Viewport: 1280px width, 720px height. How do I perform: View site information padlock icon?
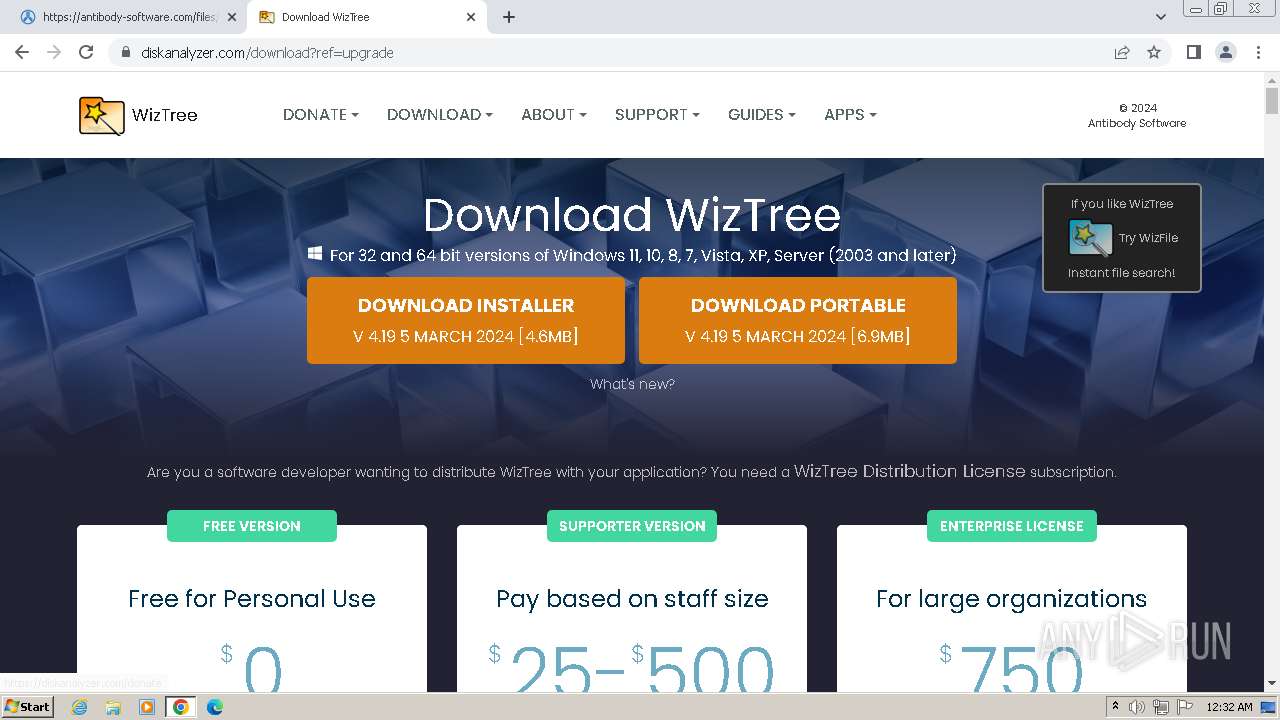[126, 52]
